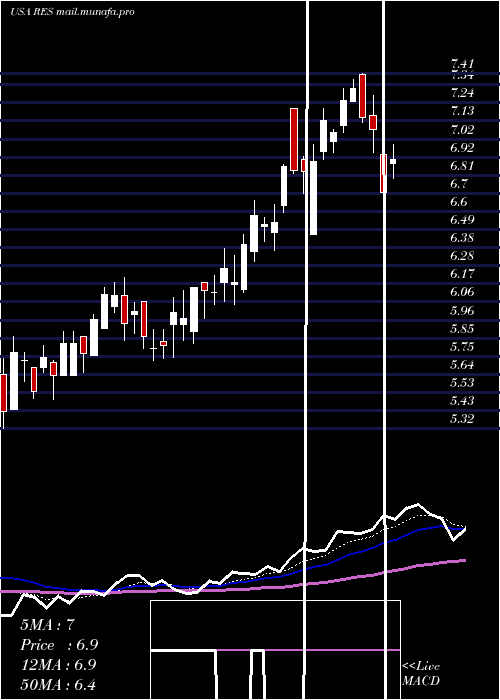The width and height of the screenshot is (500, 700).
Task: Click the 7.24 price axis label
Action: (x=462, y=93)
